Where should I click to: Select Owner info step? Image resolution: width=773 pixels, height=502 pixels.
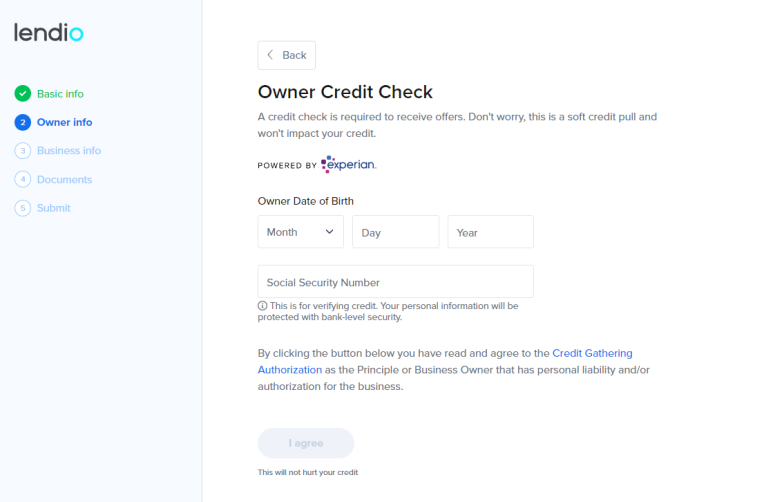[65, 122]
